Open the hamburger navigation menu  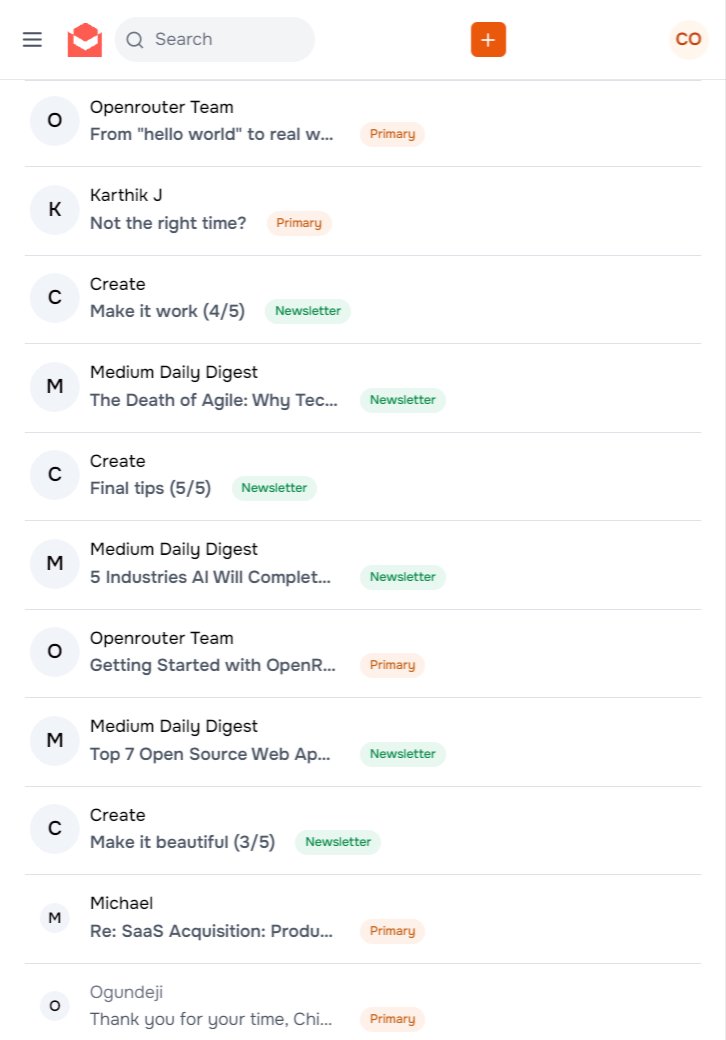tap(32, 39)
